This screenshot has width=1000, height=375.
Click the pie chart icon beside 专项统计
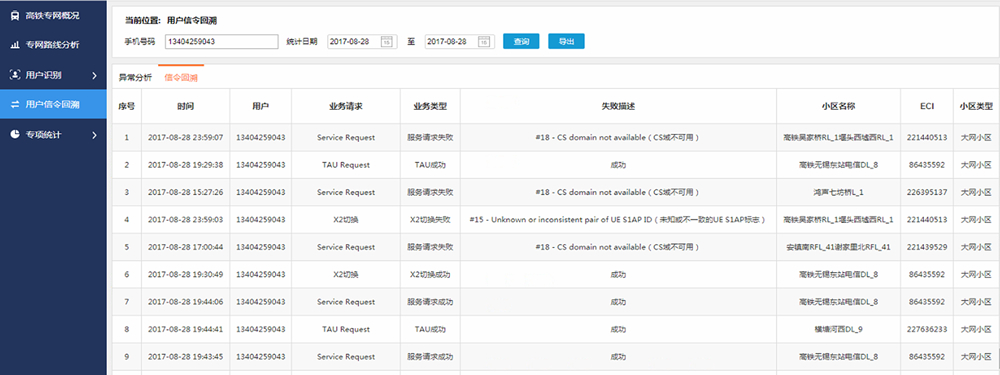coord(15,135)
